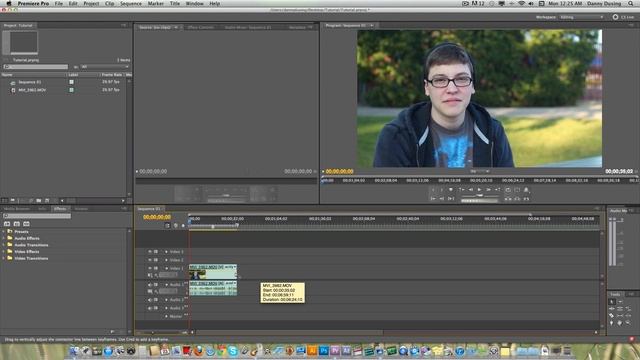Expand the Video Transitions folder
The image size is (640, 360).
pyautogui.click(x=4, y=258)
